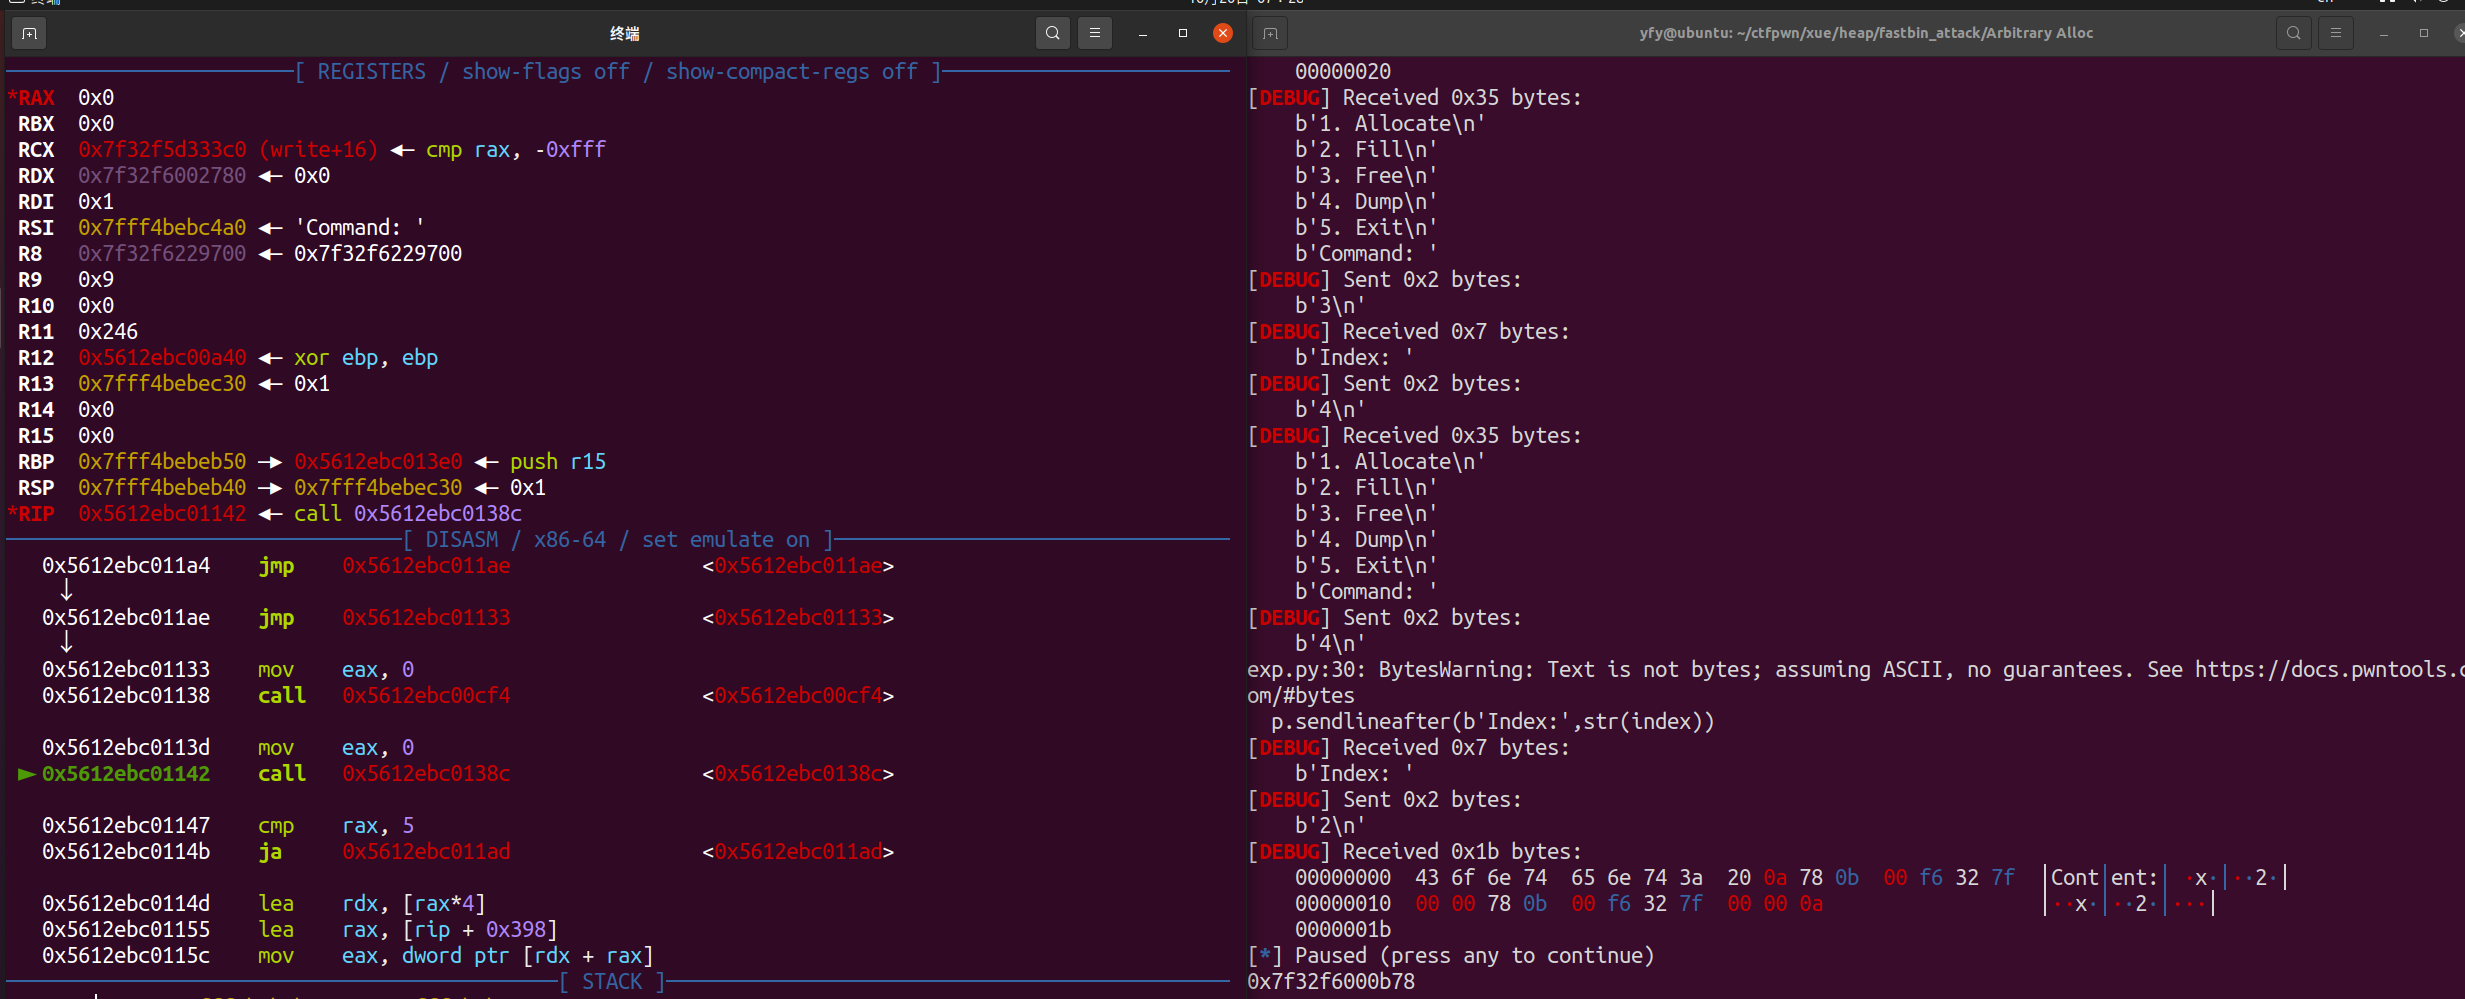Minimize the left terminal window

click(1142, 33)
